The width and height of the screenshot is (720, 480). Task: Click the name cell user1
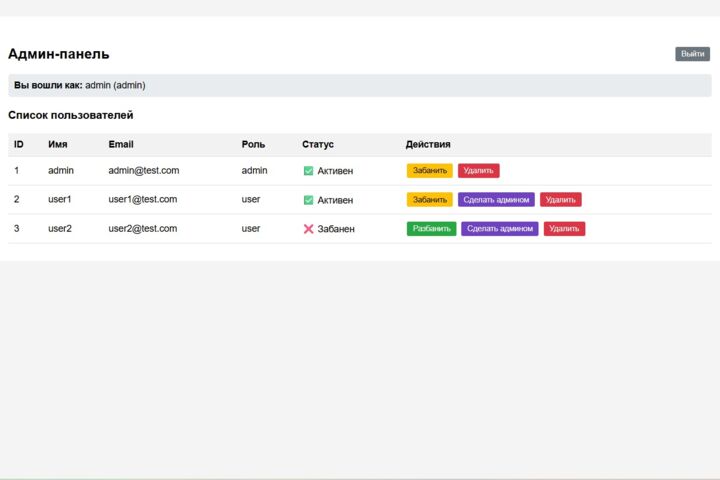[60, 199]
